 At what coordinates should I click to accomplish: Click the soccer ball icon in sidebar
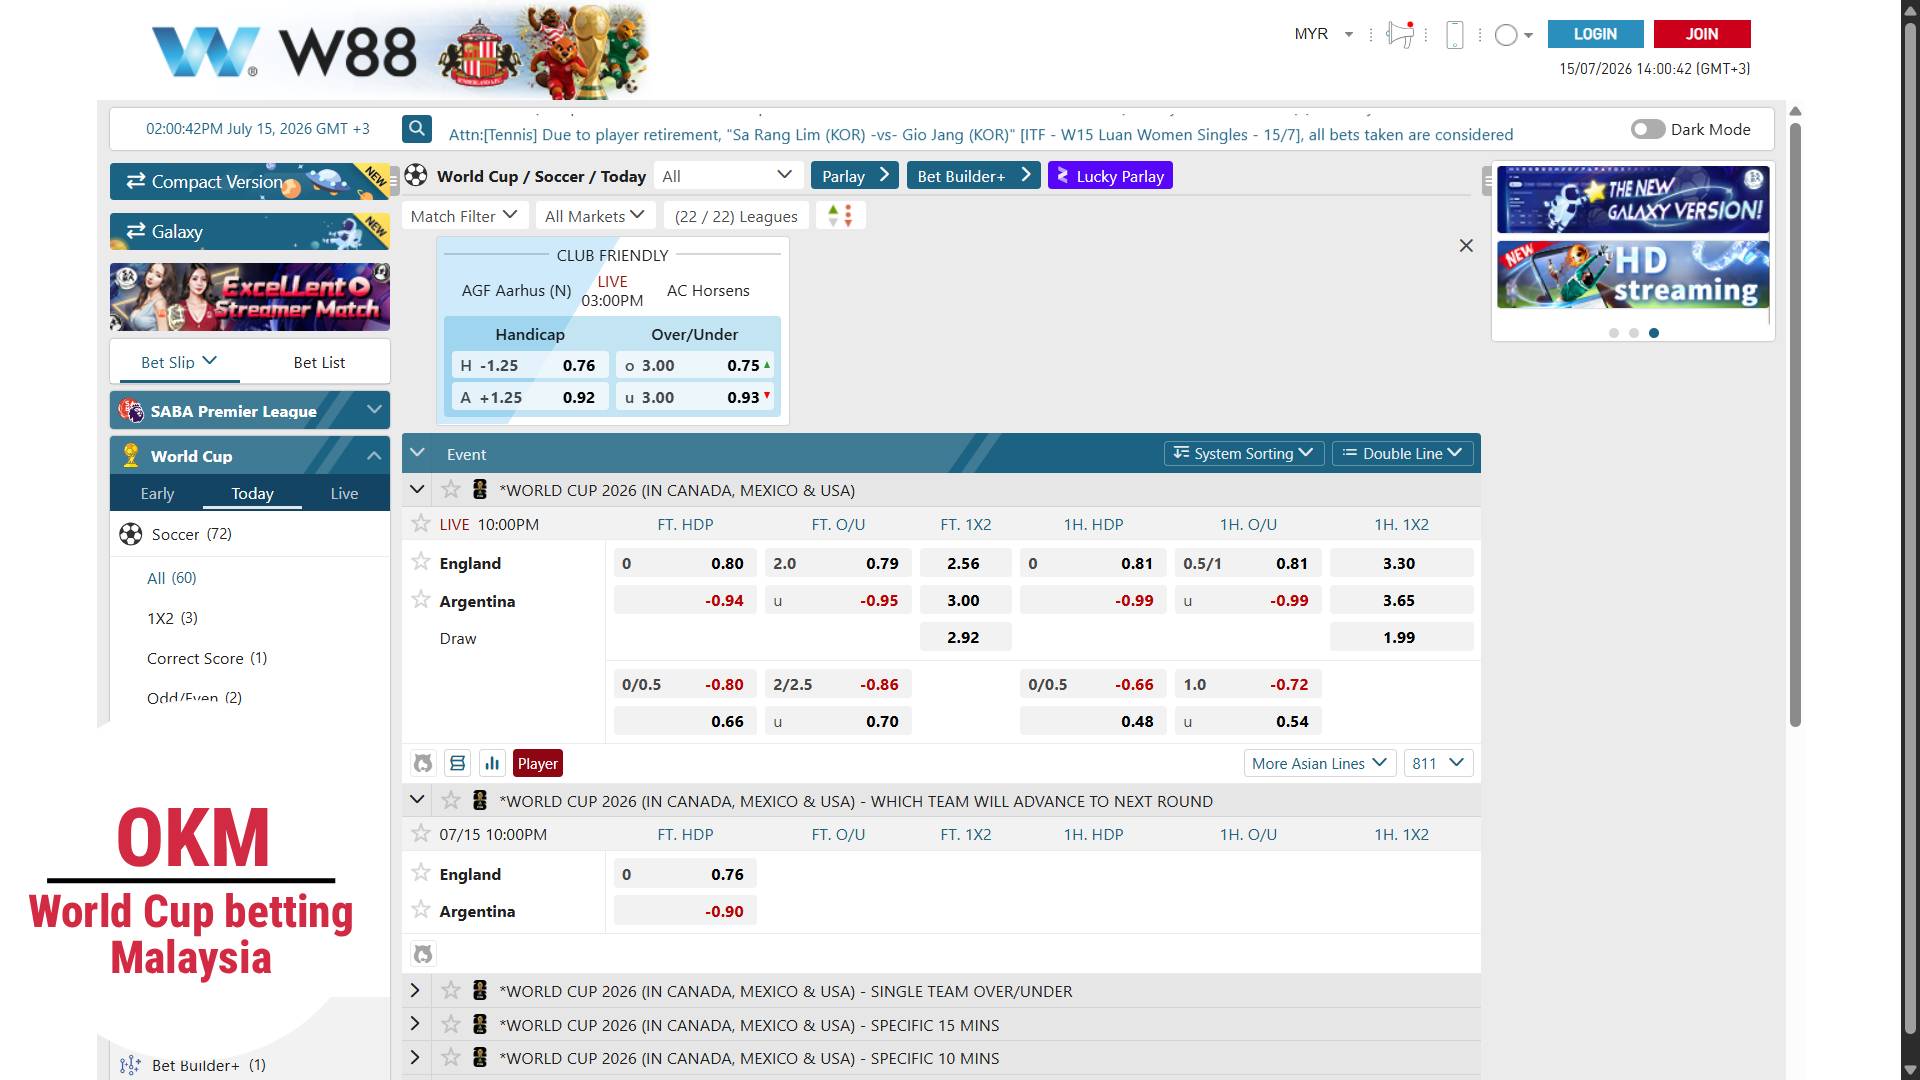pyautogui.click(x=131, y=534)
